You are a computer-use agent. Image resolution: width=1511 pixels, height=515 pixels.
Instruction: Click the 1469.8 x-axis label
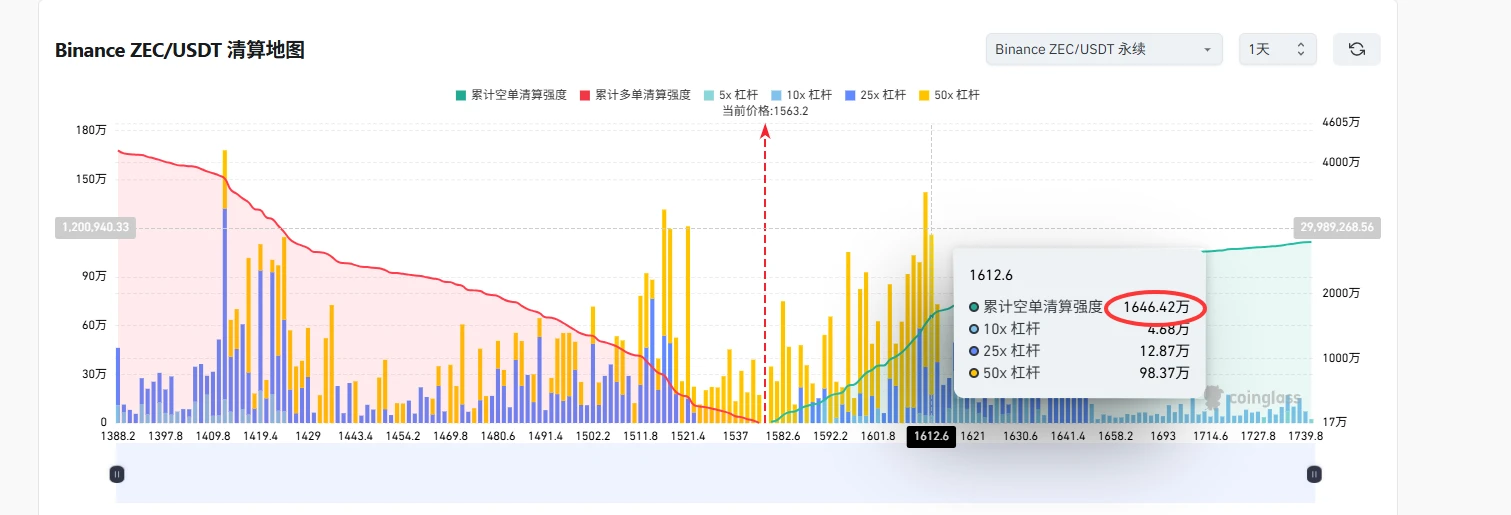450,437
